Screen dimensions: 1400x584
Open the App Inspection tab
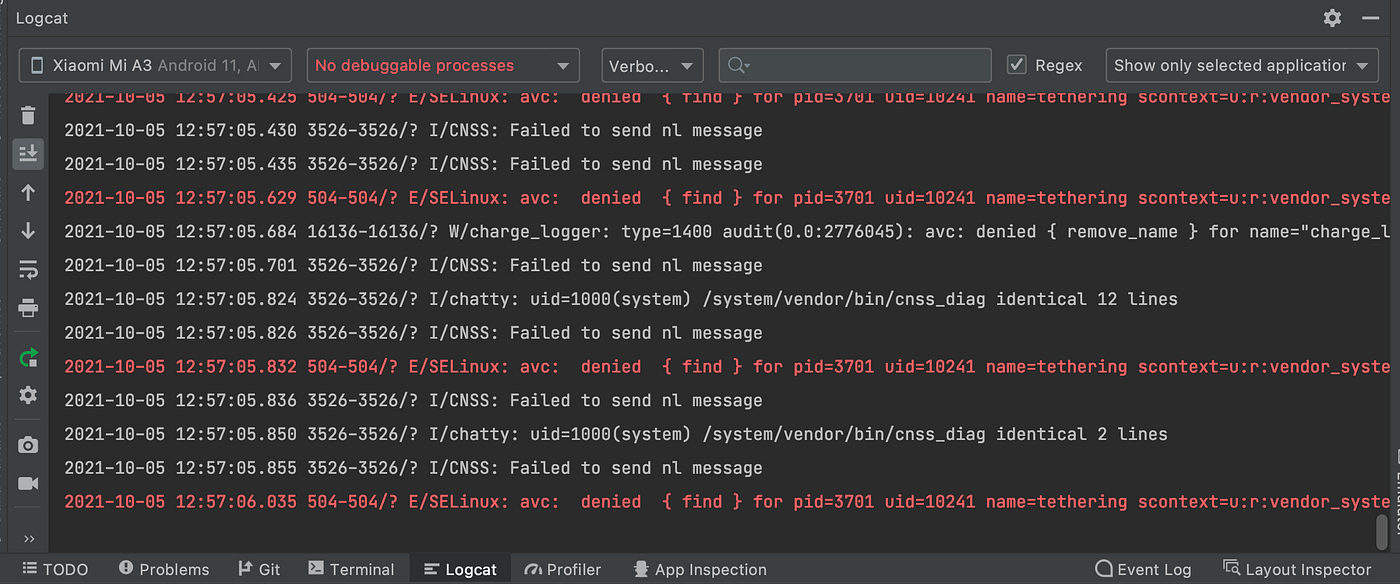pos(700,569)
